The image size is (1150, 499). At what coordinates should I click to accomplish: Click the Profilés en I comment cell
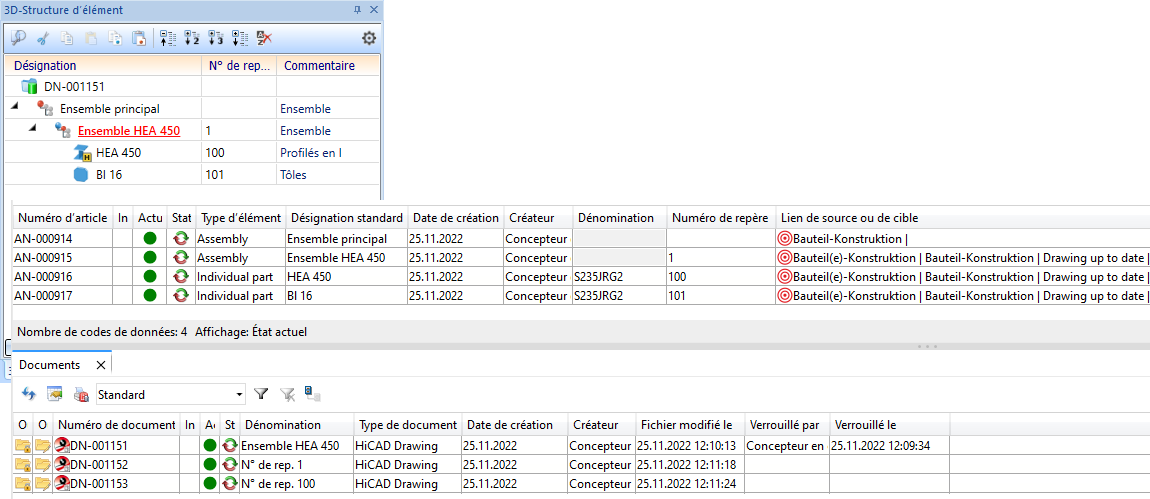[x=329, y=153]
